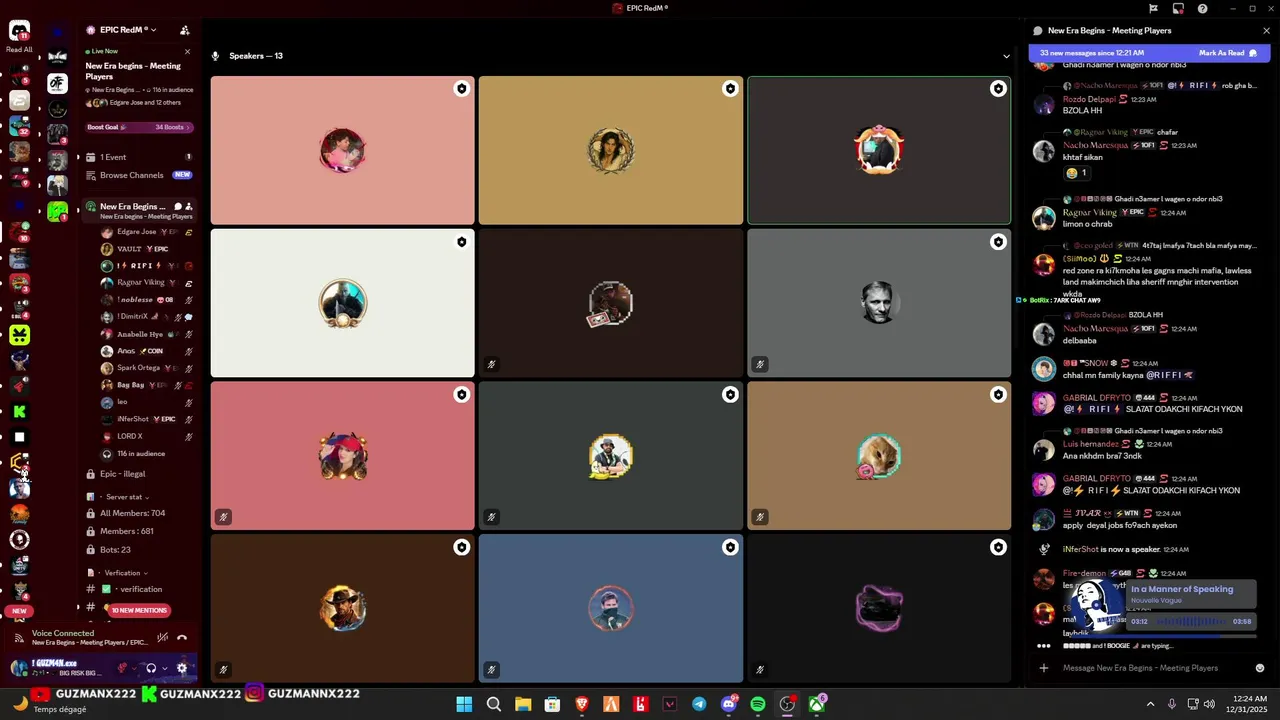The height and width of the screenshot is (720, 1280).
Task: Click the NEW servers indicator pill
Action: (19, 611)
